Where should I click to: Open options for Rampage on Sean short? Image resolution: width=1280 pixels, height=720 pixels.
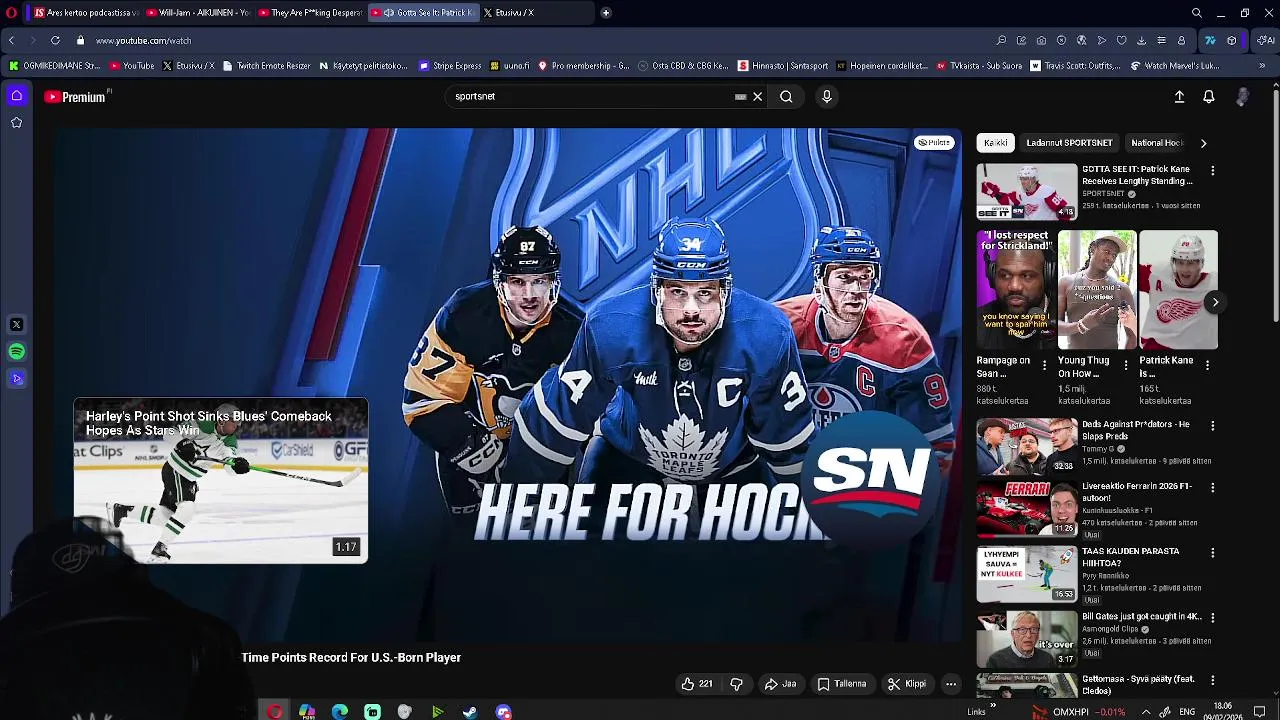(x=1045, y=366)
